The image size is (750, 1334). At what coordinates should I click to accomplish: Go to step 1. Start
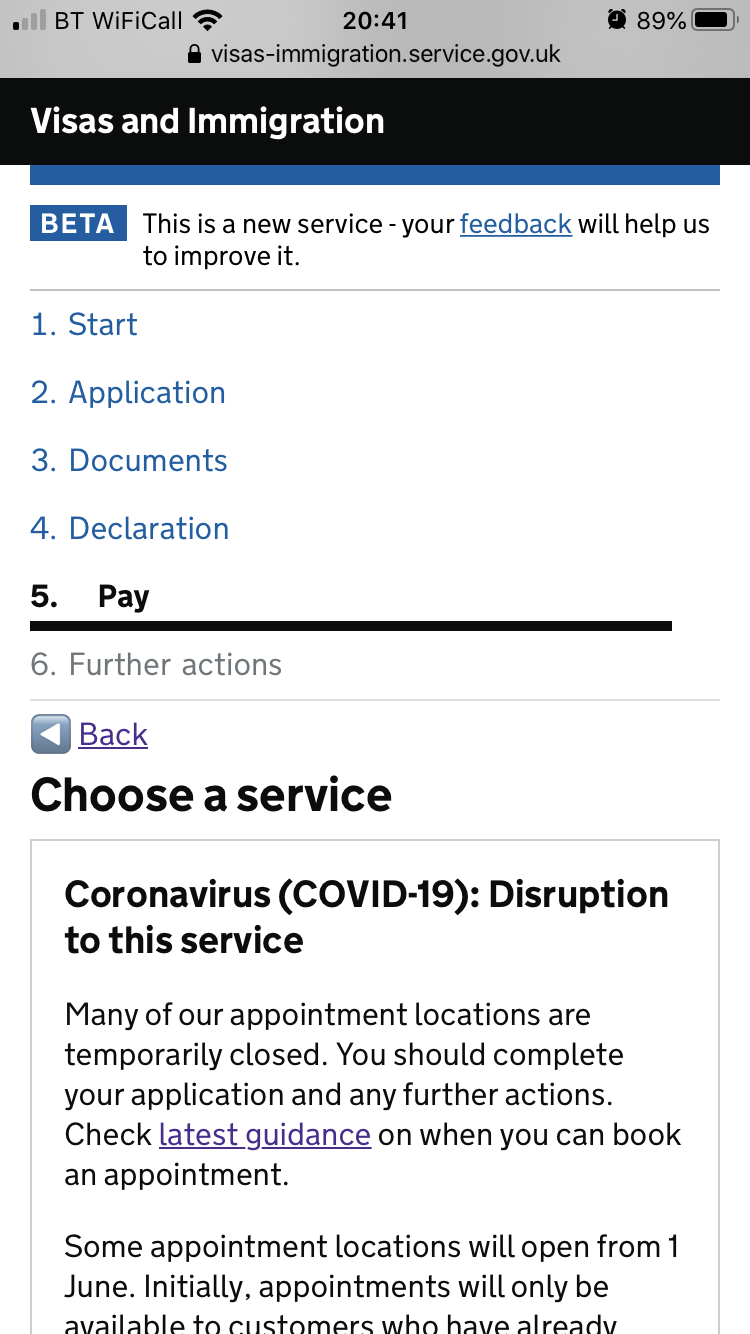[84, 324]
